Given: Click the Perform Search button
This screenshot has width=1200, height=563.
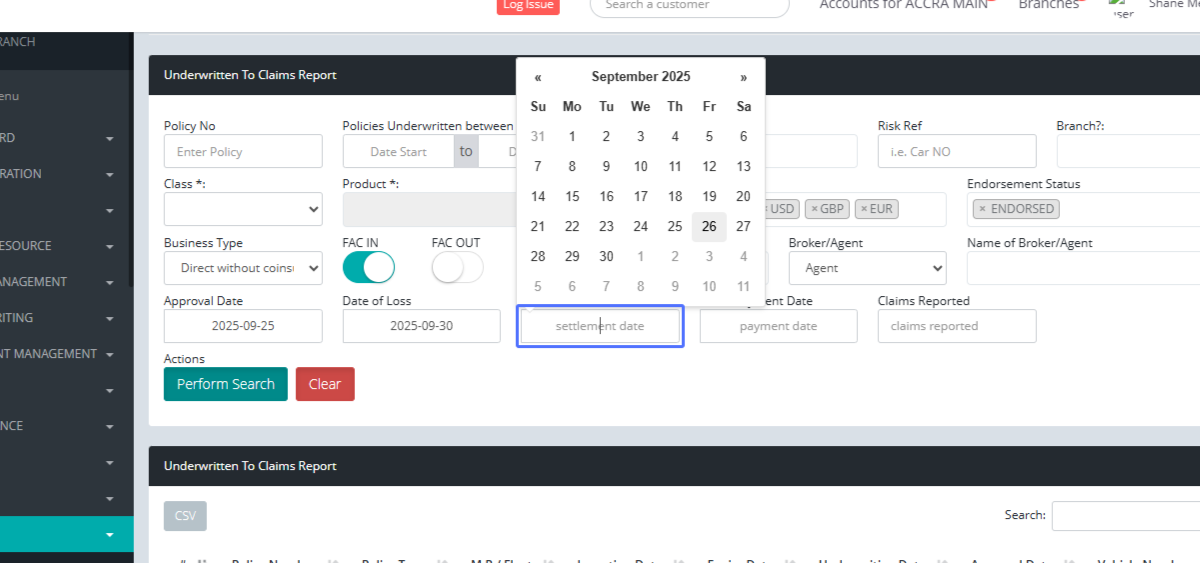Looking at the screenshot, I should (225, 384).
